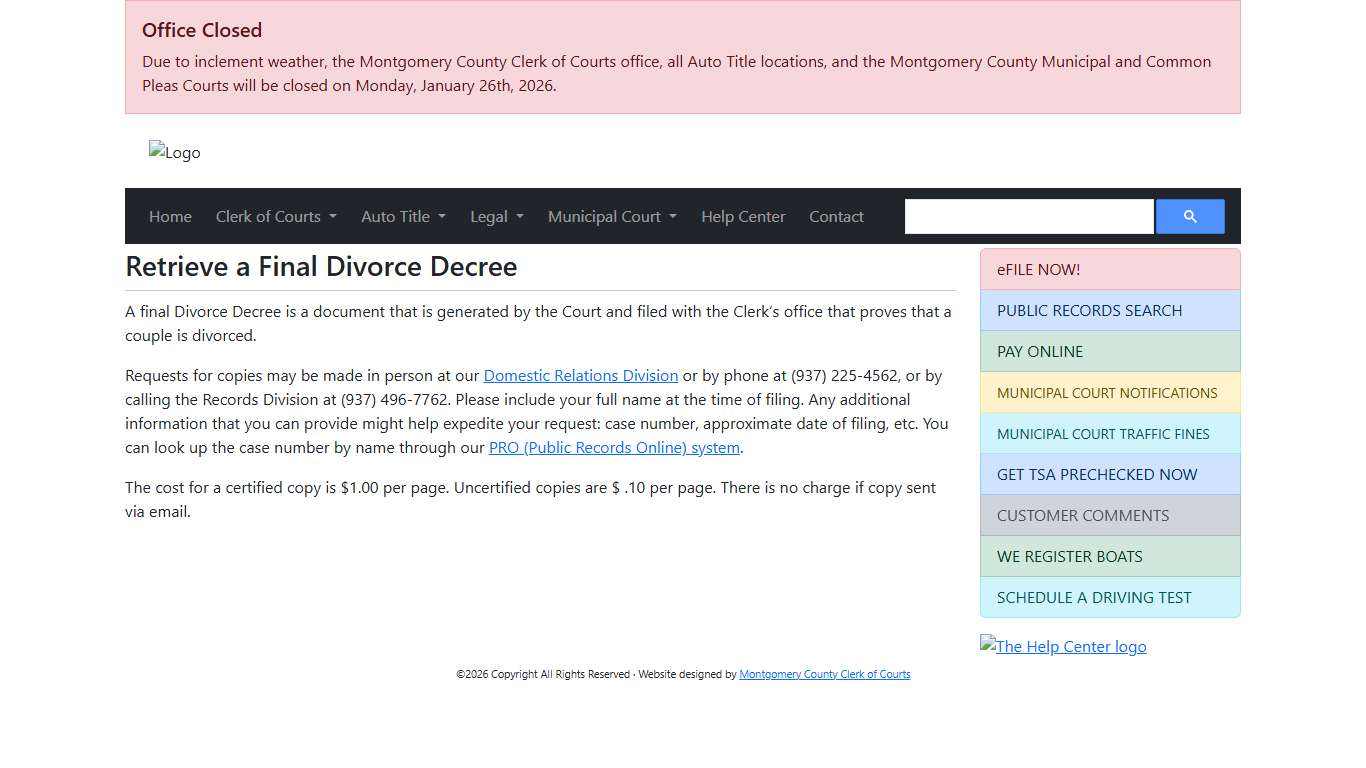Click inside the search text field
This screenshot has width=1366, height=768.
pos(1028,217)
